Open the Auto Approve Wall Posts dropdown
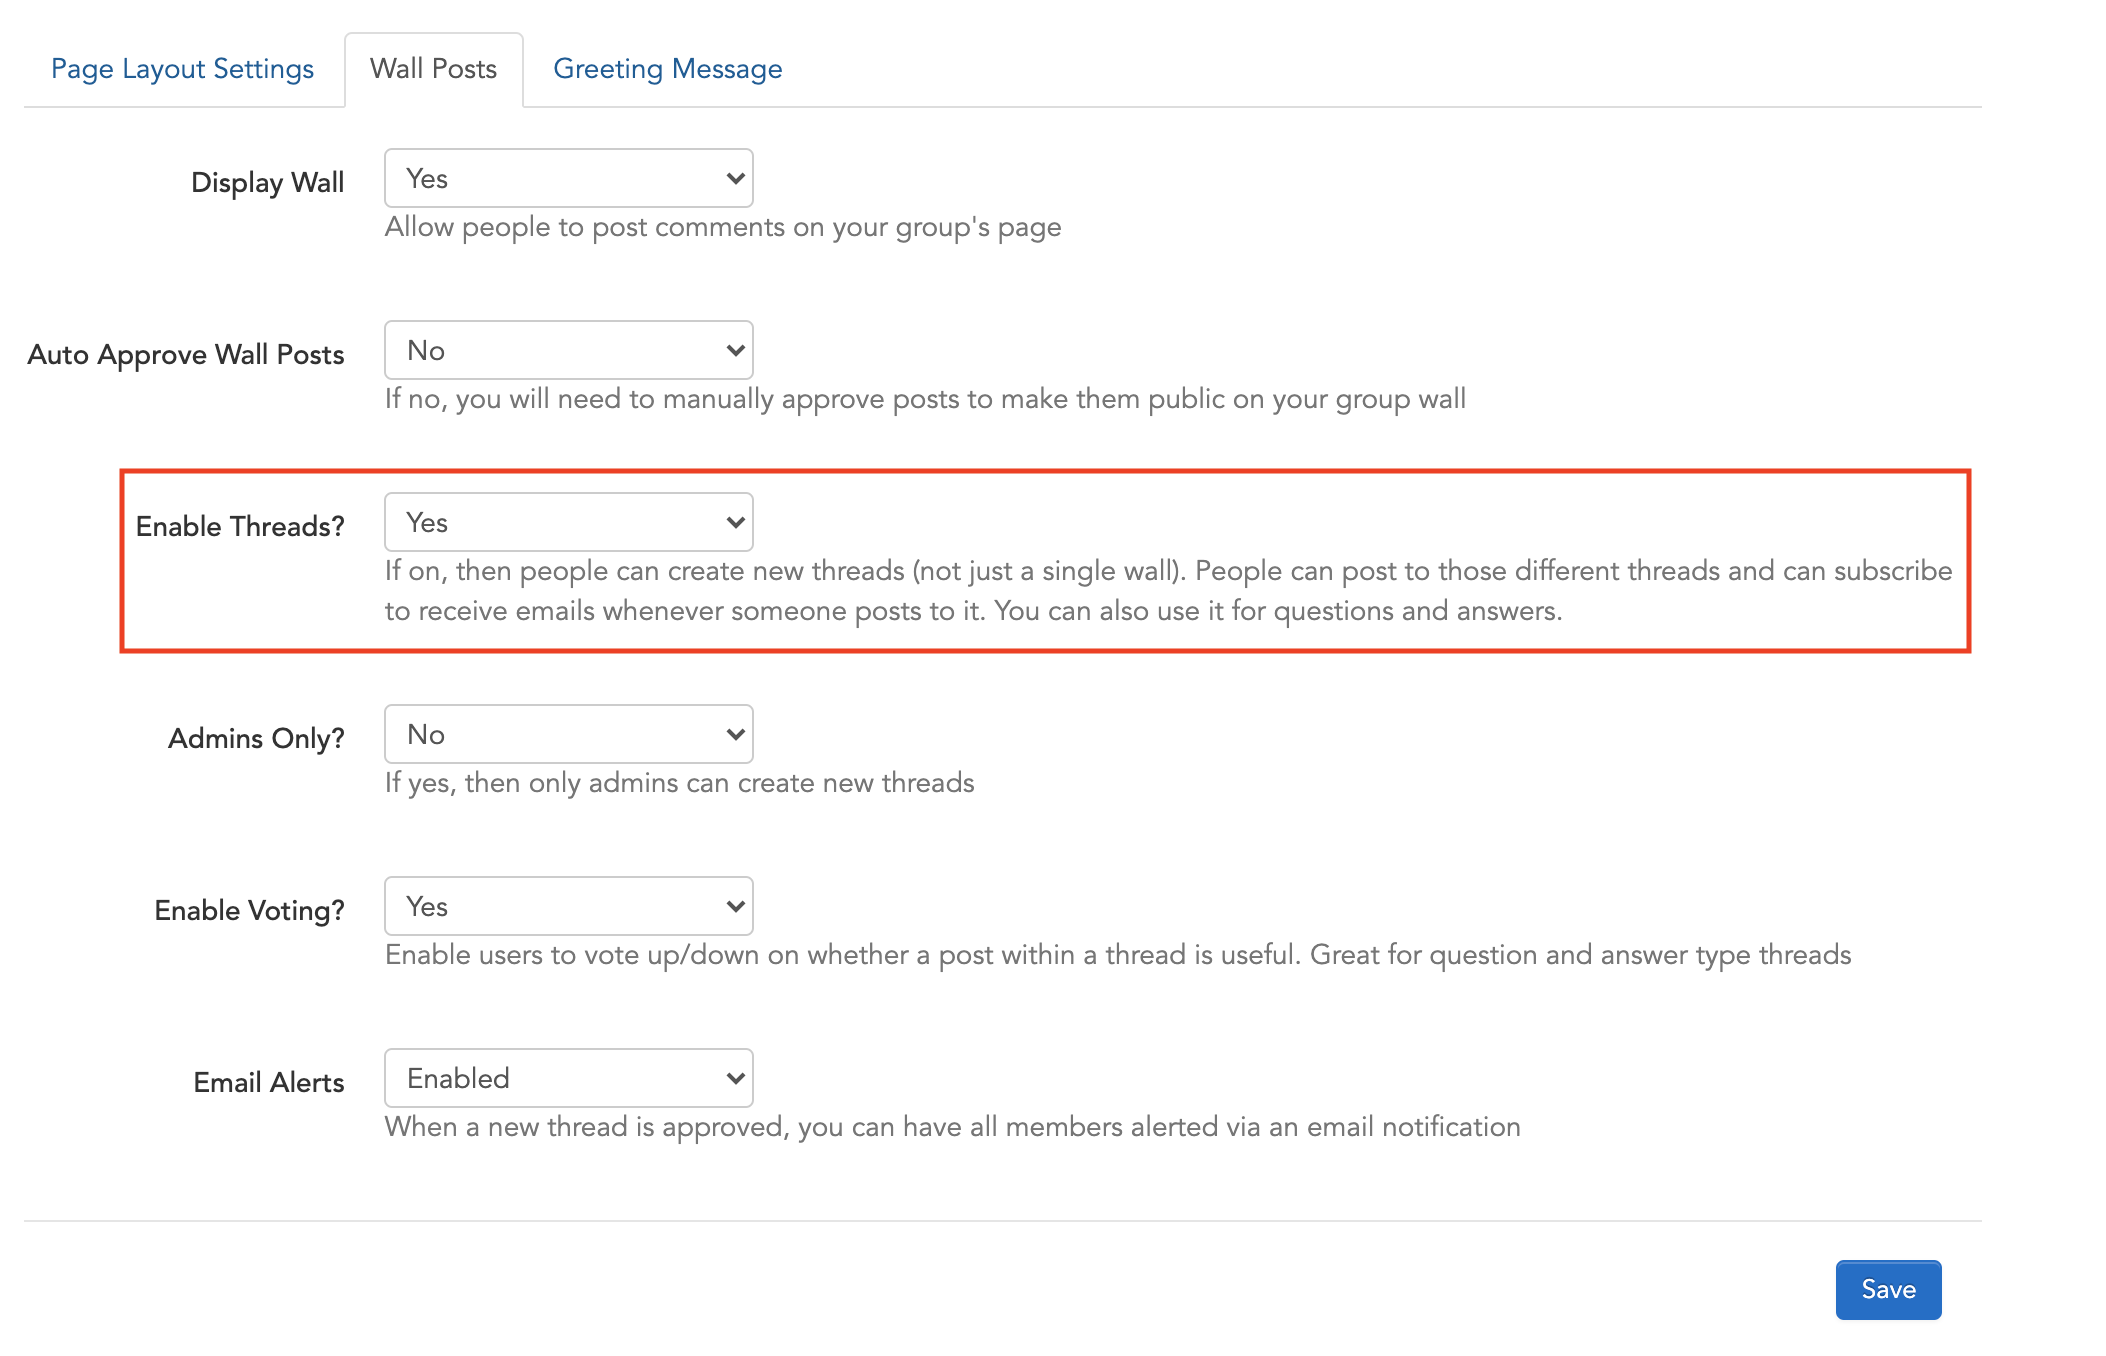The width and height of the screenshot is (2106, 1356). 569,351
